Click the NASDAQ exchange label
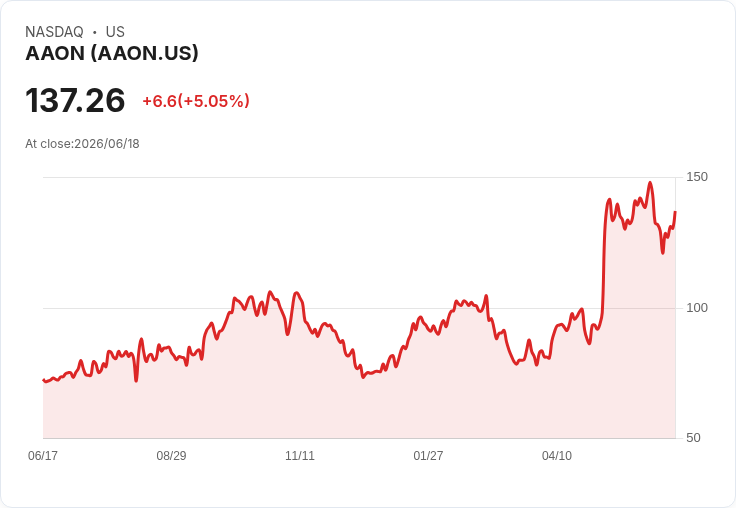 [x=54, y=32]
